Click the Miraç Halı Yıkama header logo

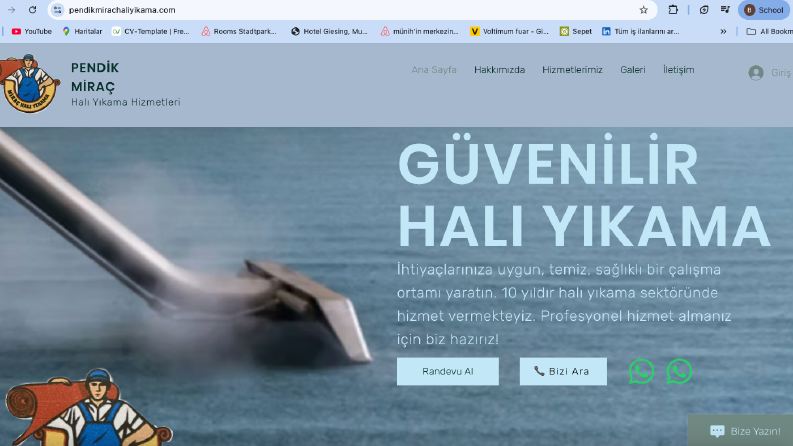pos(28,83)
